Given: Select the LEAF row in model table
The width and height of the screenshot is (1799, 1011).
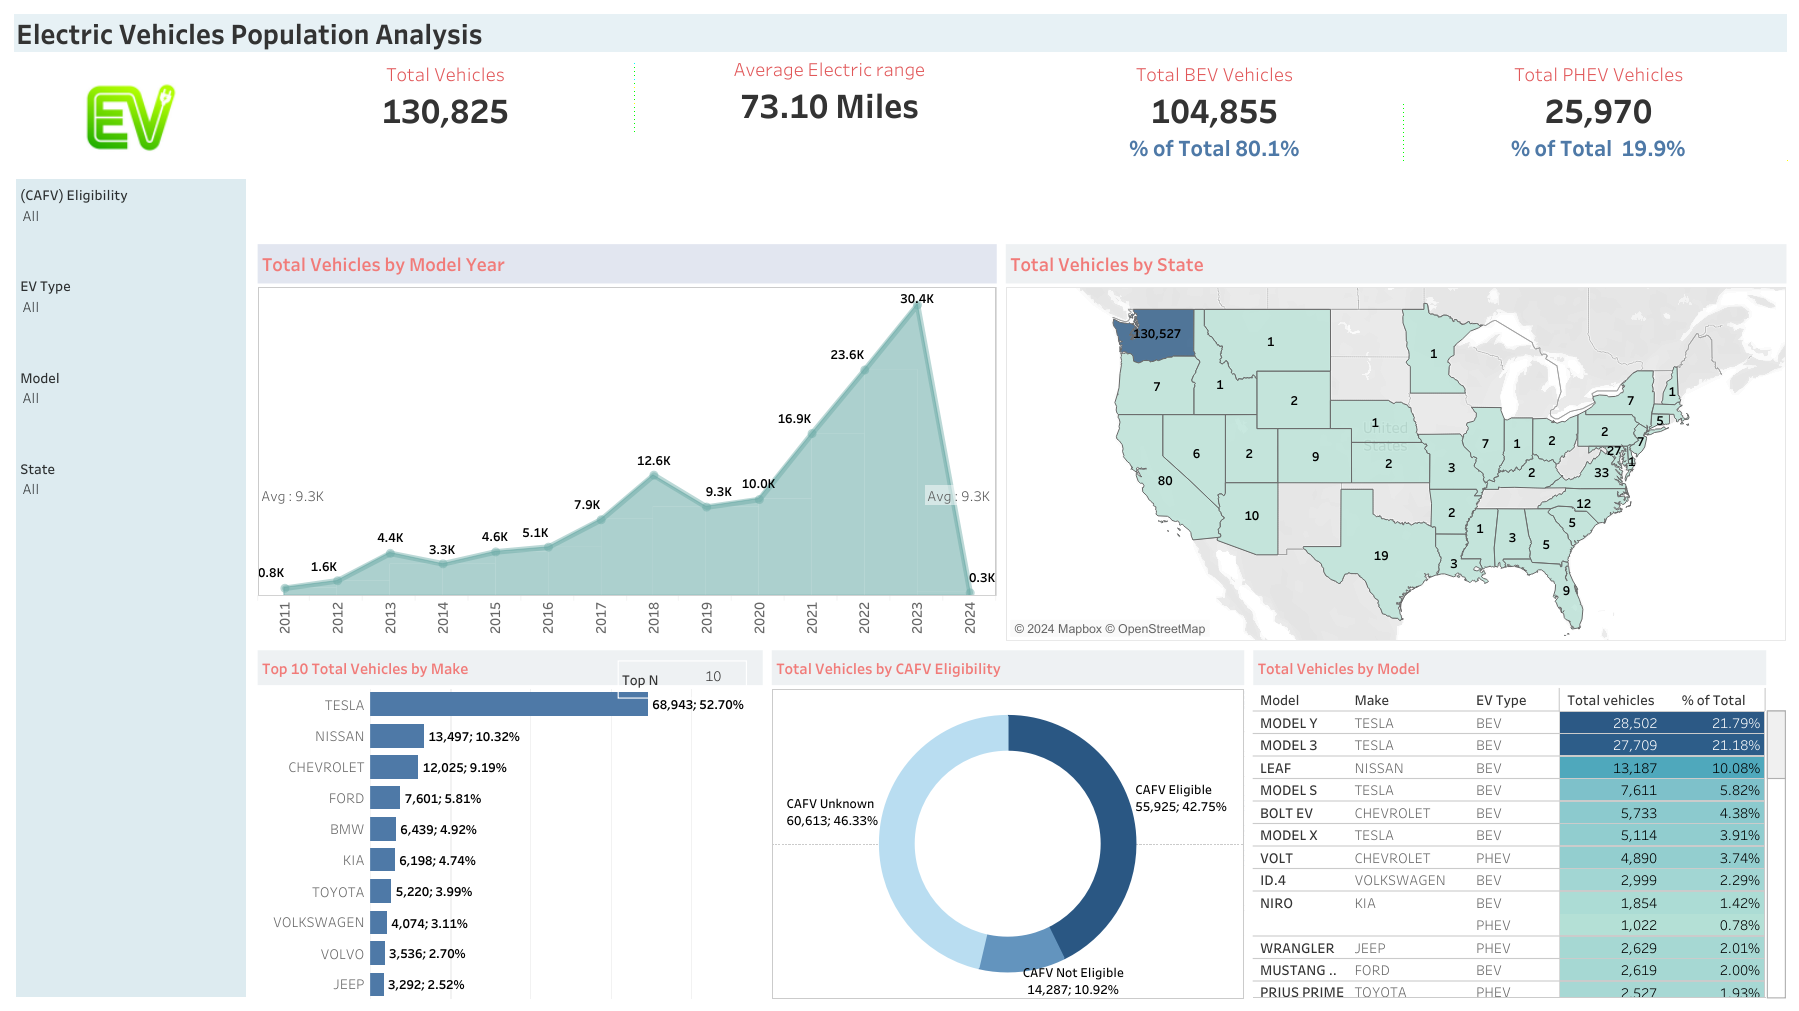Looking at the screenshot, I should click(1509, 768).
